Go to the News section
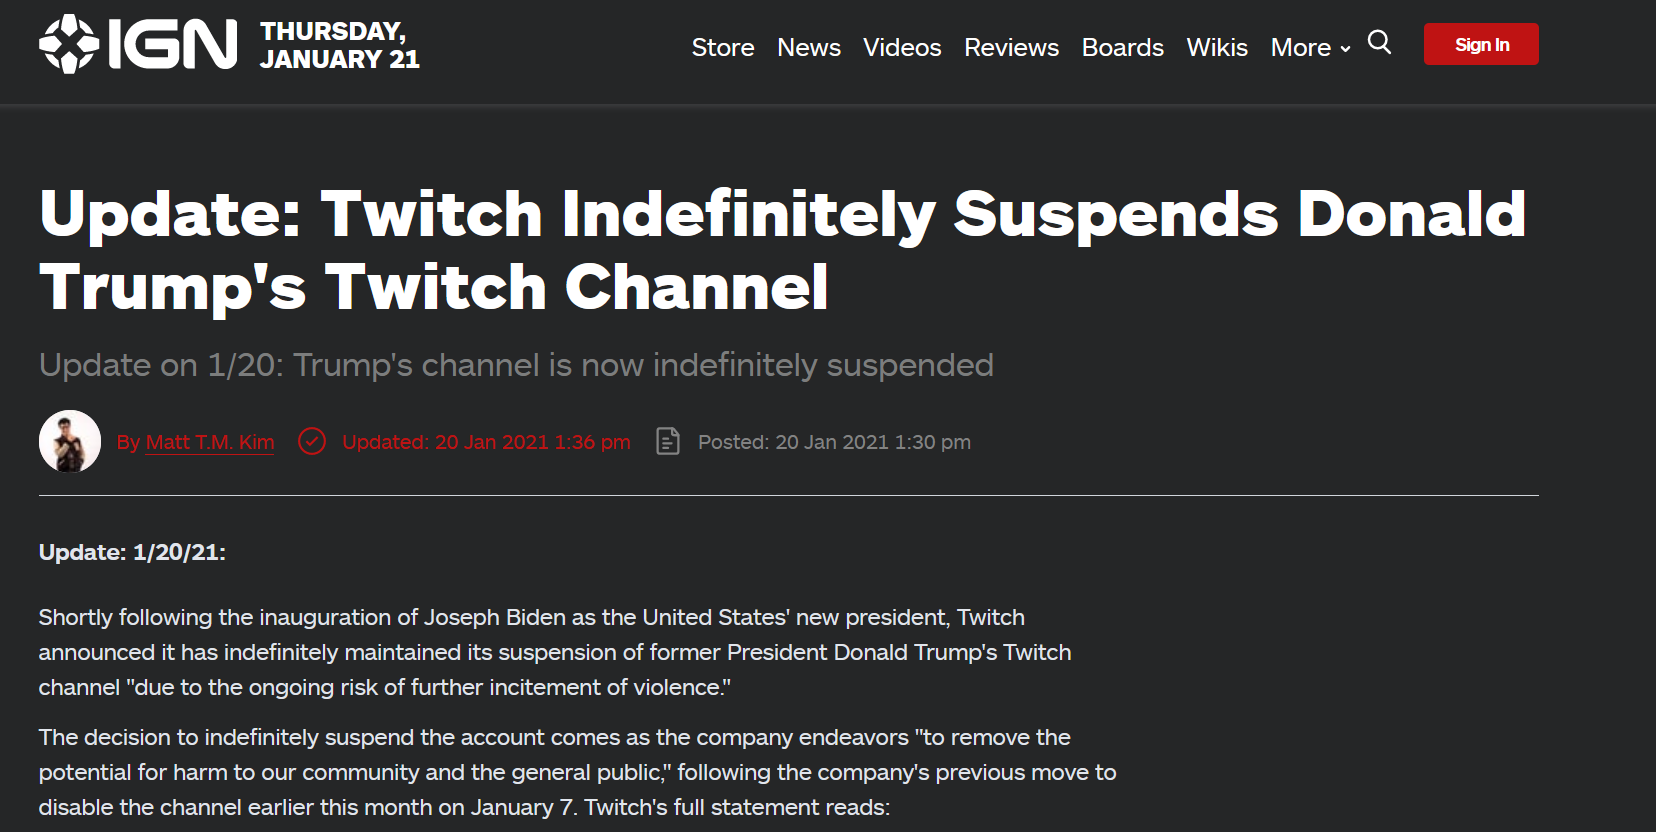Viewport: 1656px width, 832px height. pos(808,47)
